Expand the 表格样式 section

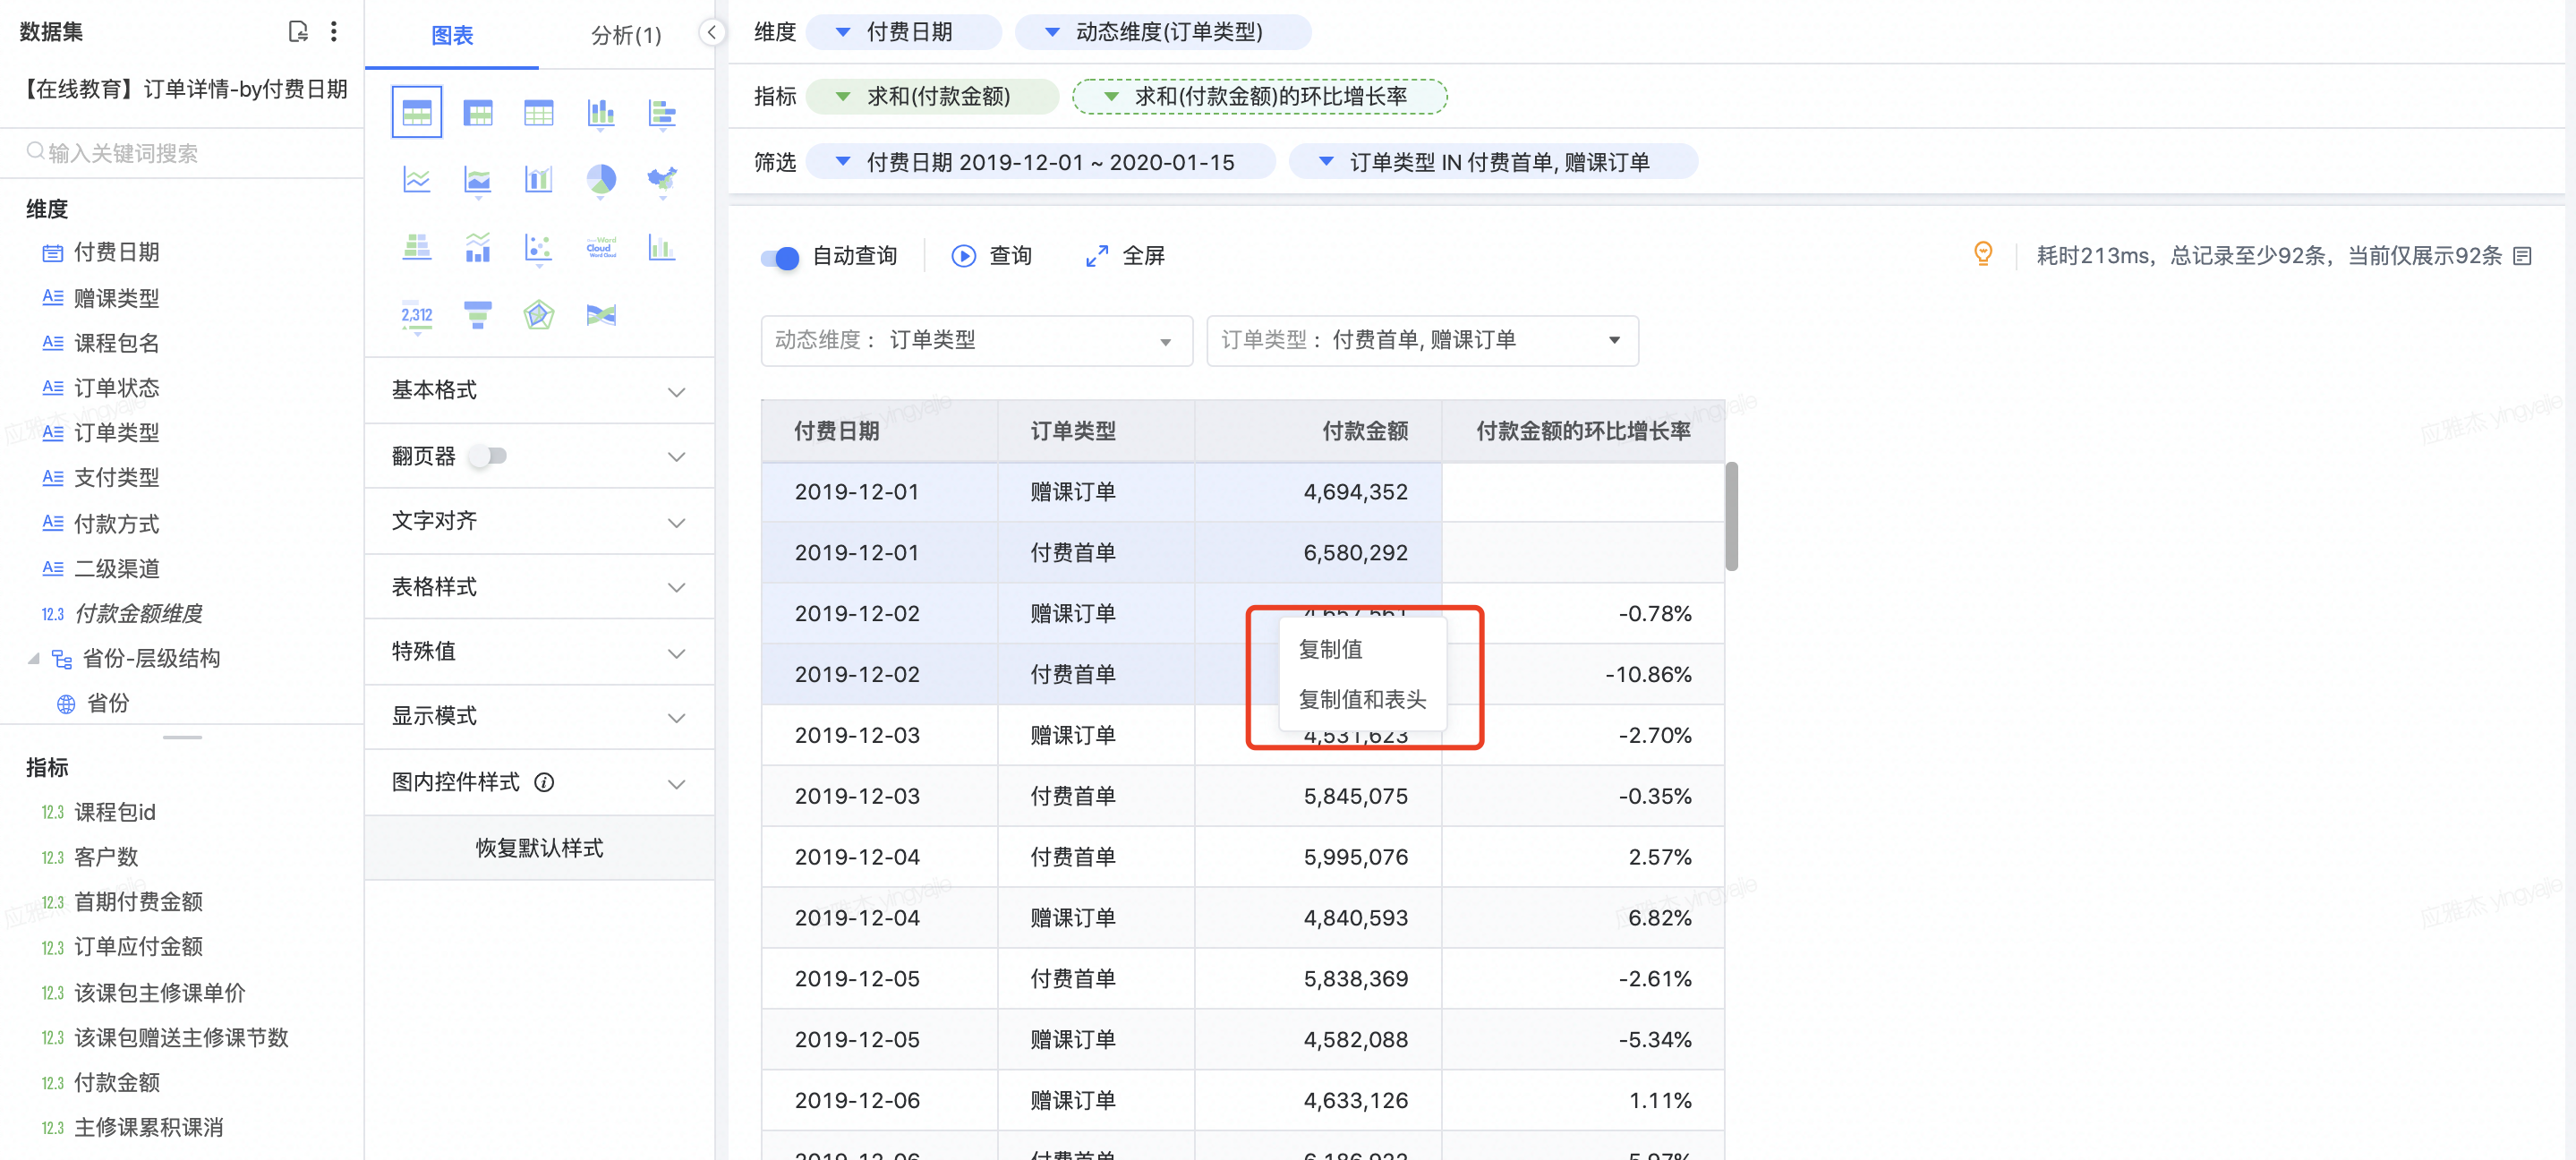click(538, 587)
